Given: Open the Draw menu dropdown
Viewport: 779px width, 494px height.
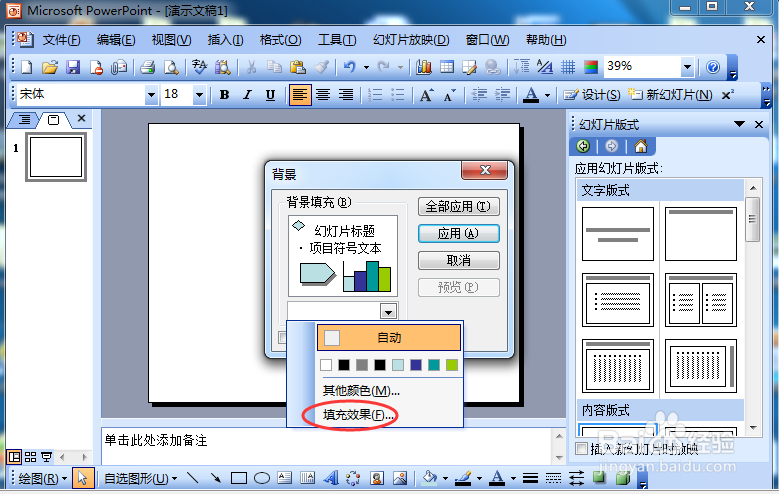Looking at the screenshot, I should (x=43, y=479).
